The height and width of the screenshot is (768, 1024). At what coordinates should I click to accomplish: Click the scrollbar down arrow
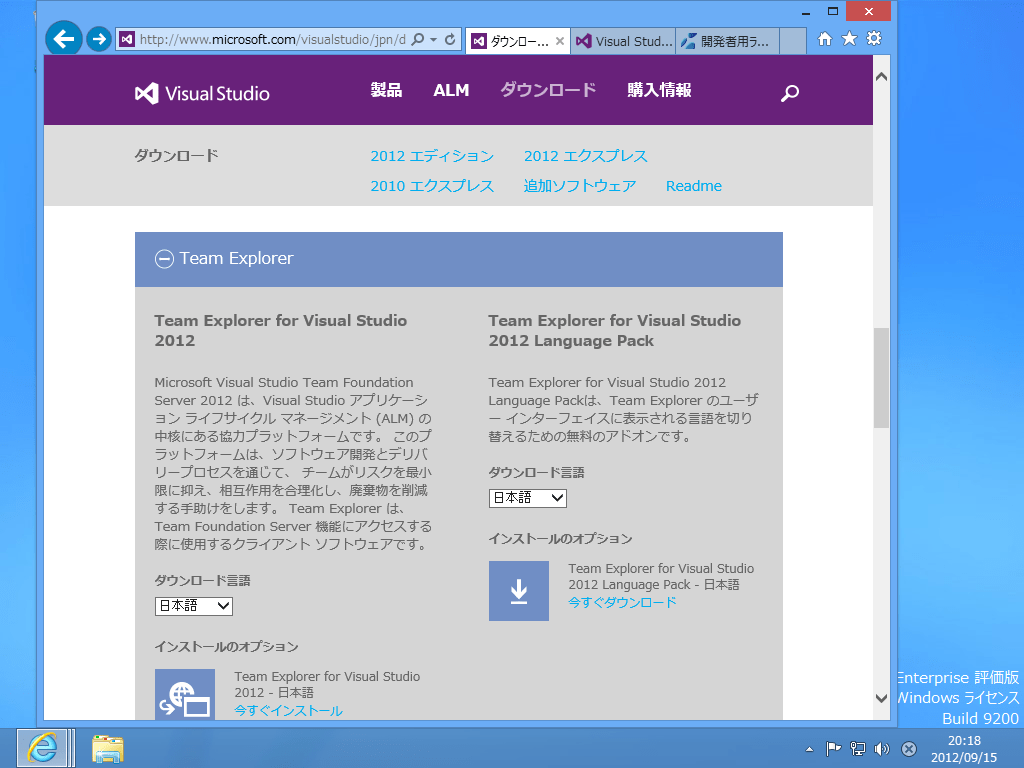point(881,698)
